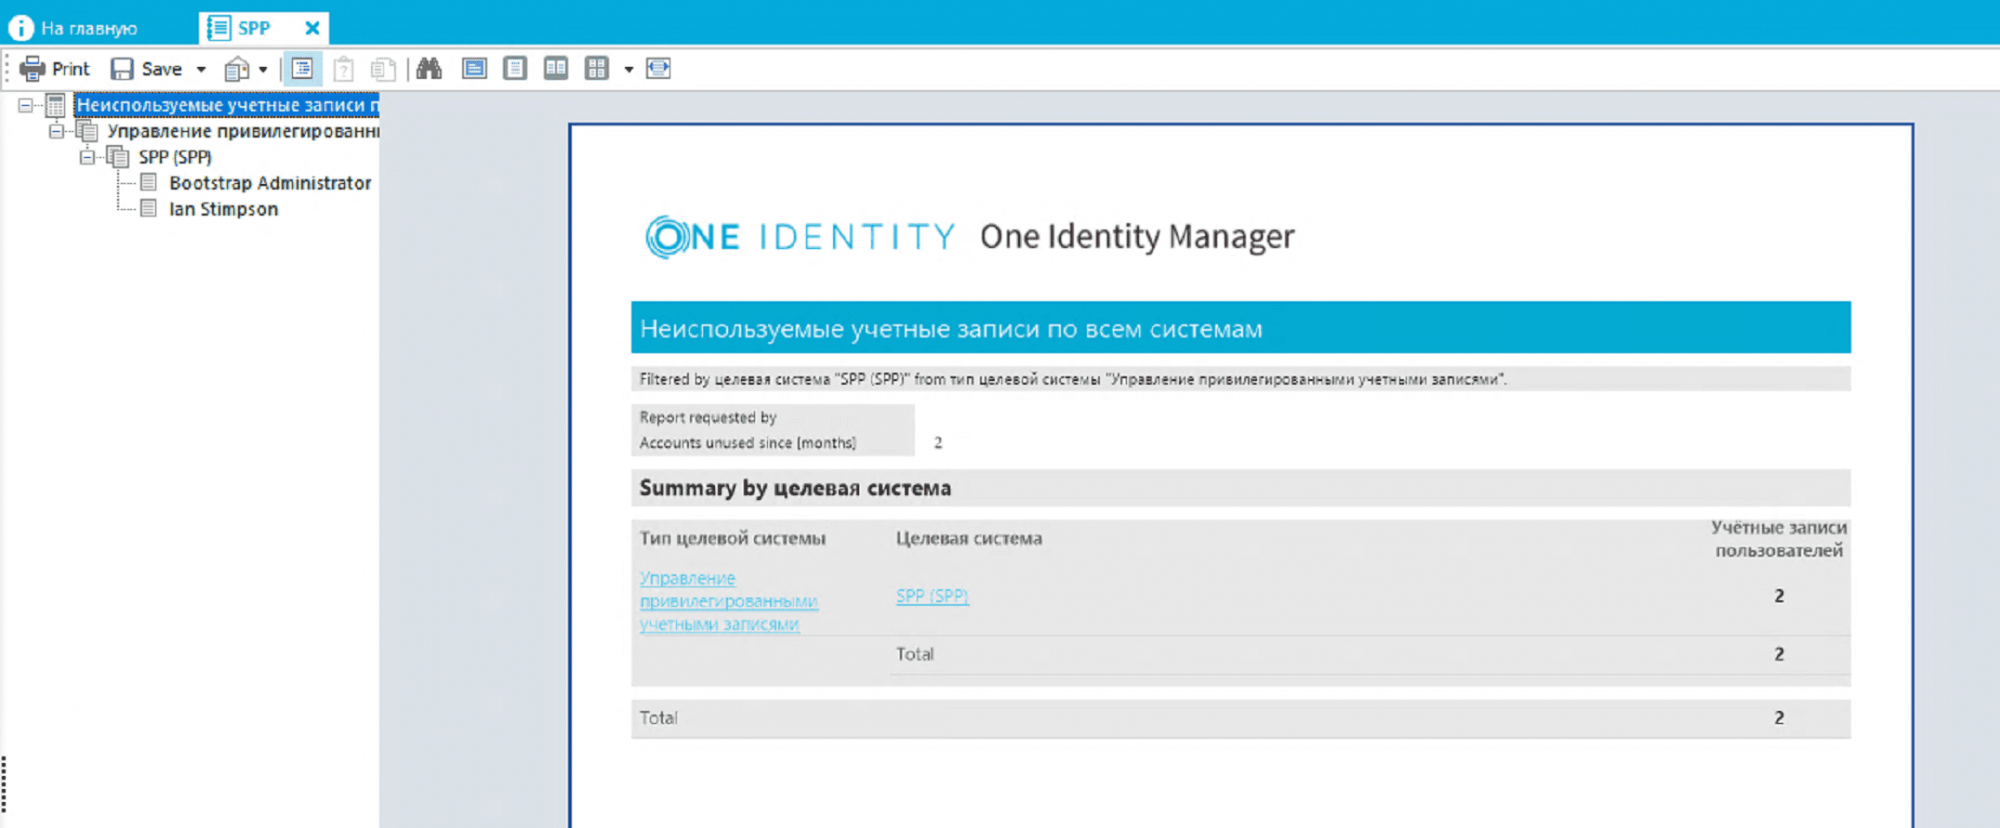Collapse the «Неиспользуемые учетные записи» root node
This screenshot has height=828, width=2000.
pos(25,105)
